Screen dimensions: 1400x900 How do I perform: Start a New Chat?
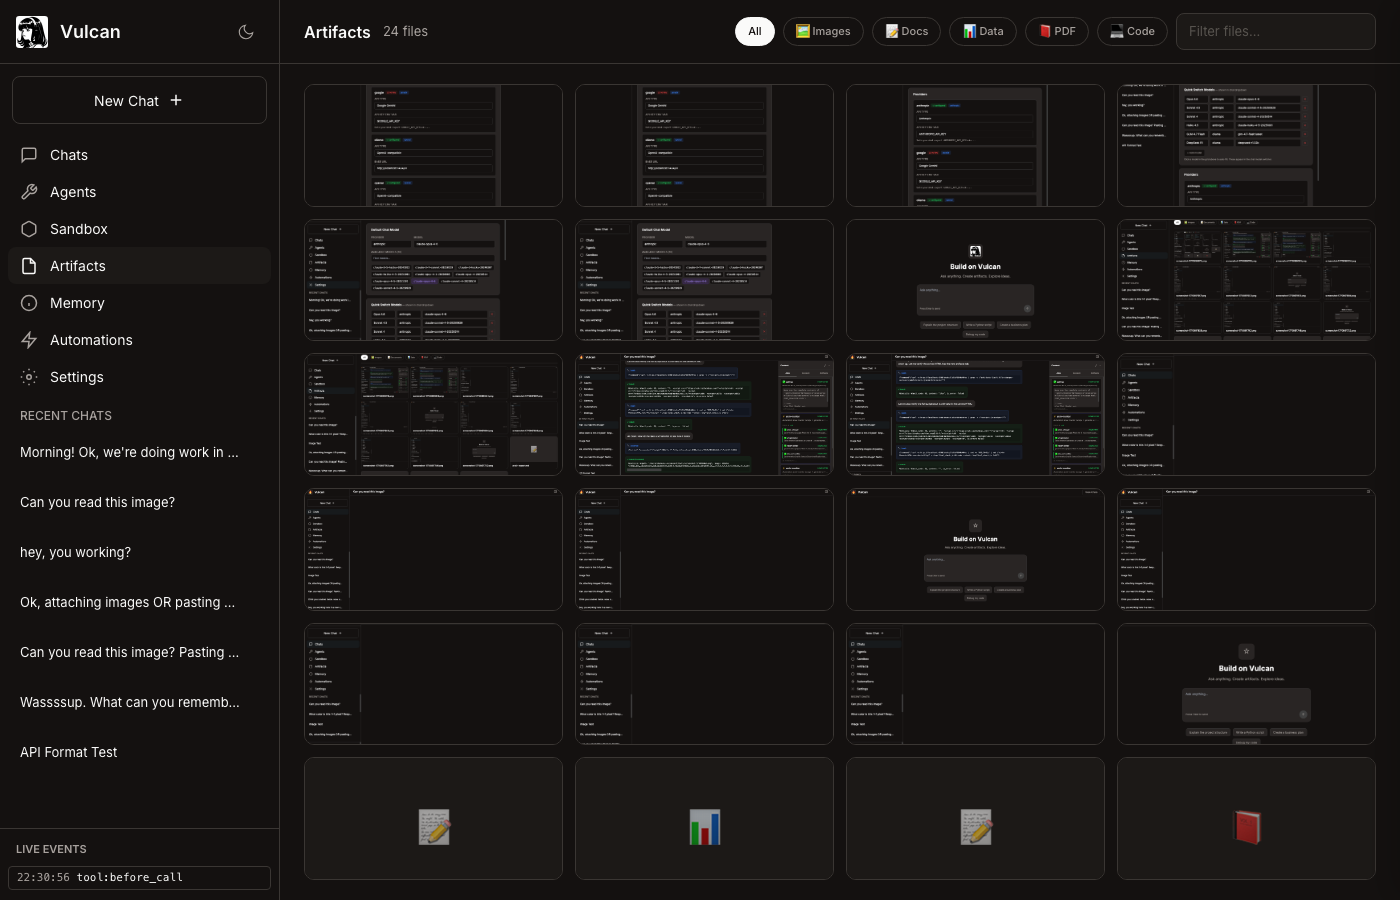point(139,100)
